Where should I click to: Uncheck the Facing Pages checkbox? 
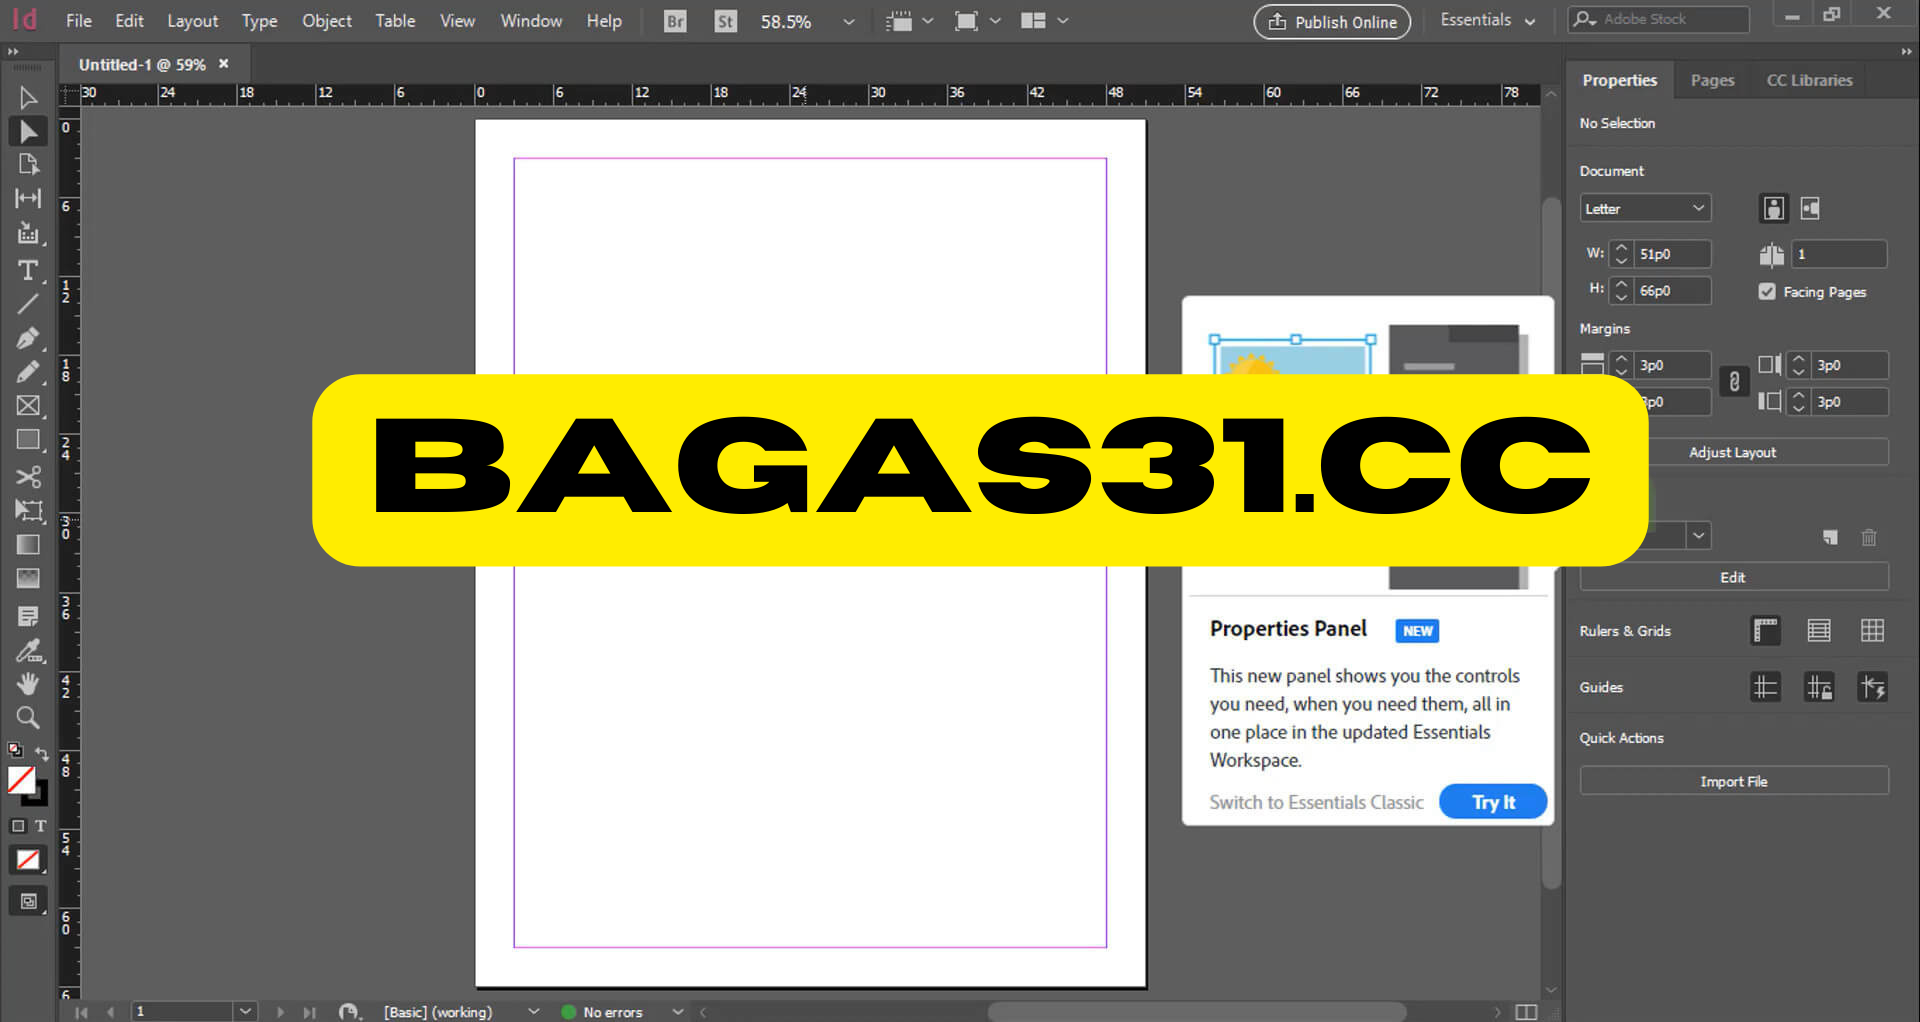(1767, 291)
